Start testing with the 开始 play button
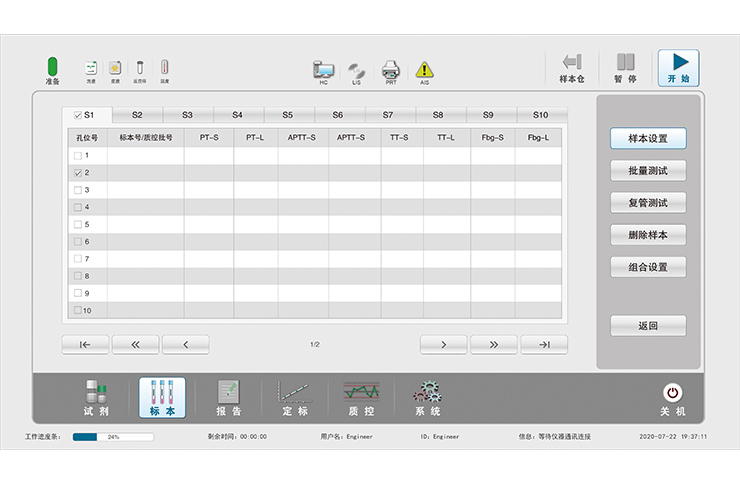Image resolution: width=740 pixels, height=484 pixels. click(679, 68)
